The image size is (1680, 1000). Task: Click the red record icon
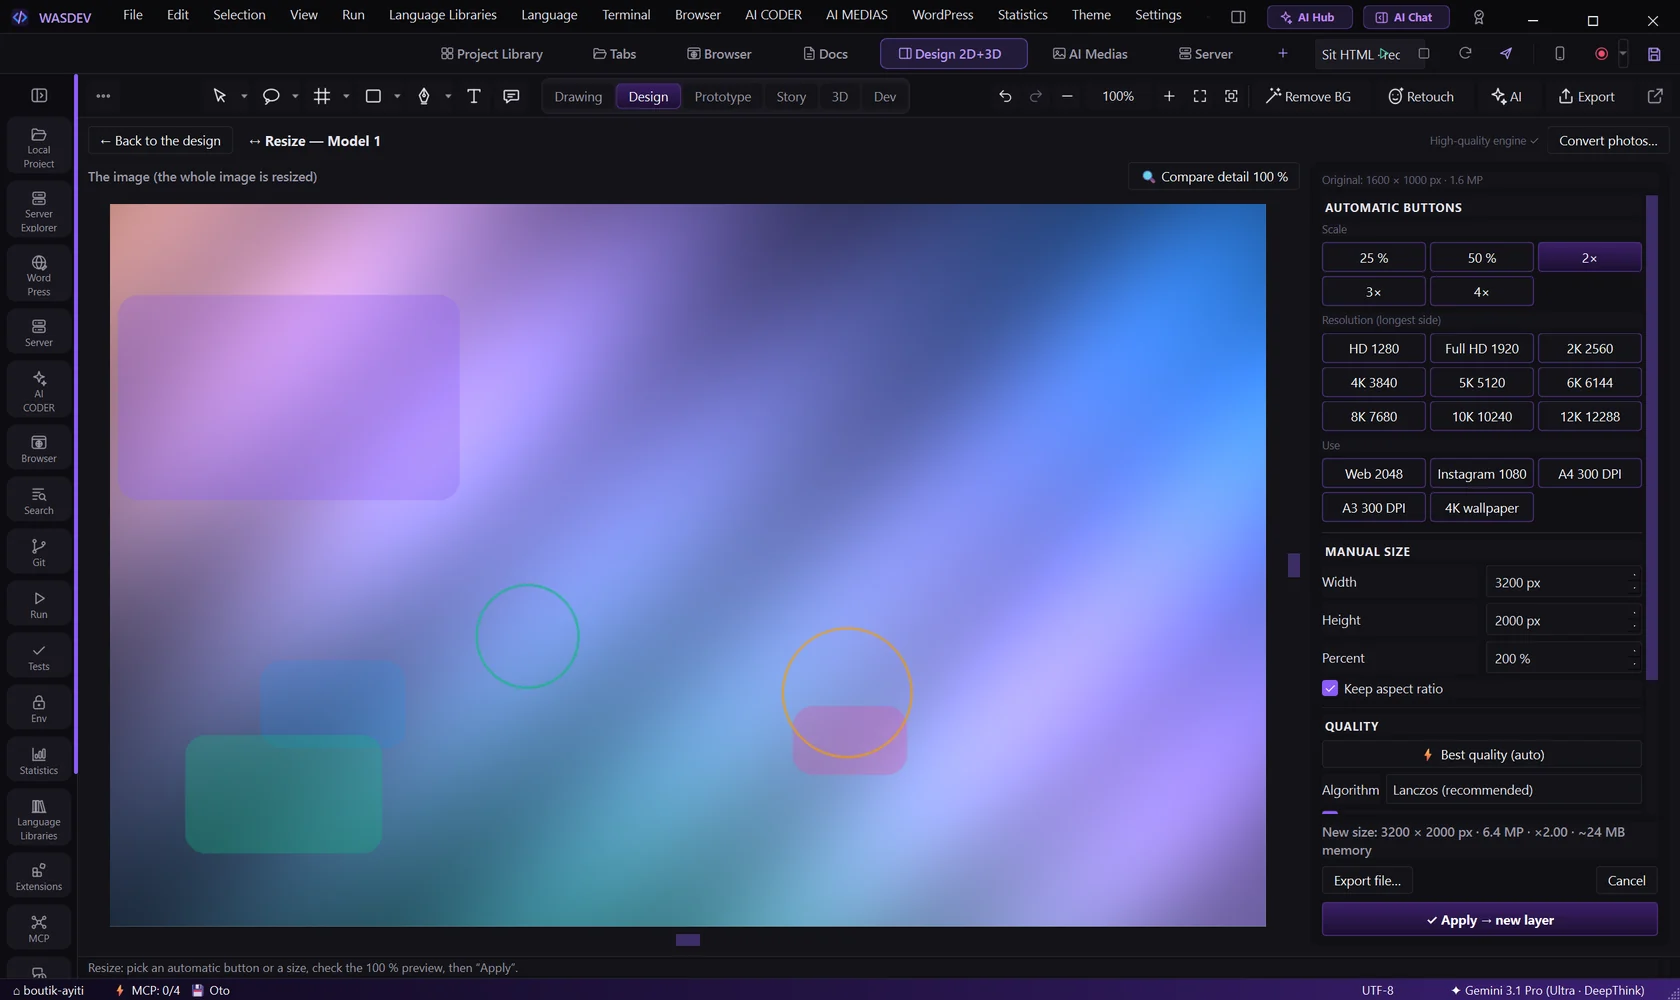1601,54
